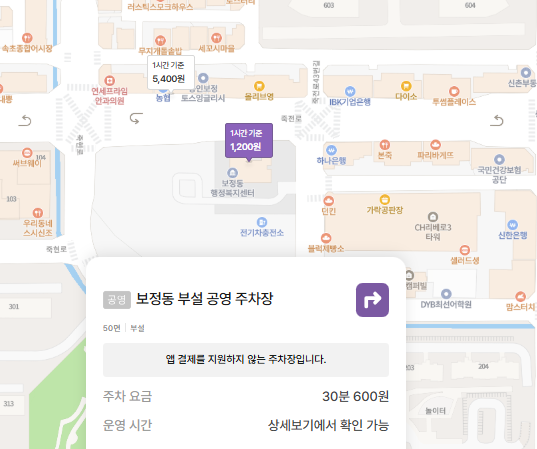Tap the 우리동네 스시신즈 restaurant icon
The height and width of the screenshot is (449, 537).
click(38, 213)
